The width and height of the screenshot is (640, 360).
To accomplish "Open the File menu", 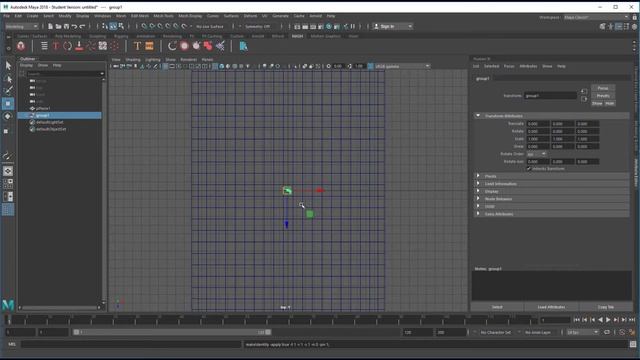I will pyautogui.click(x=7, y=16).
